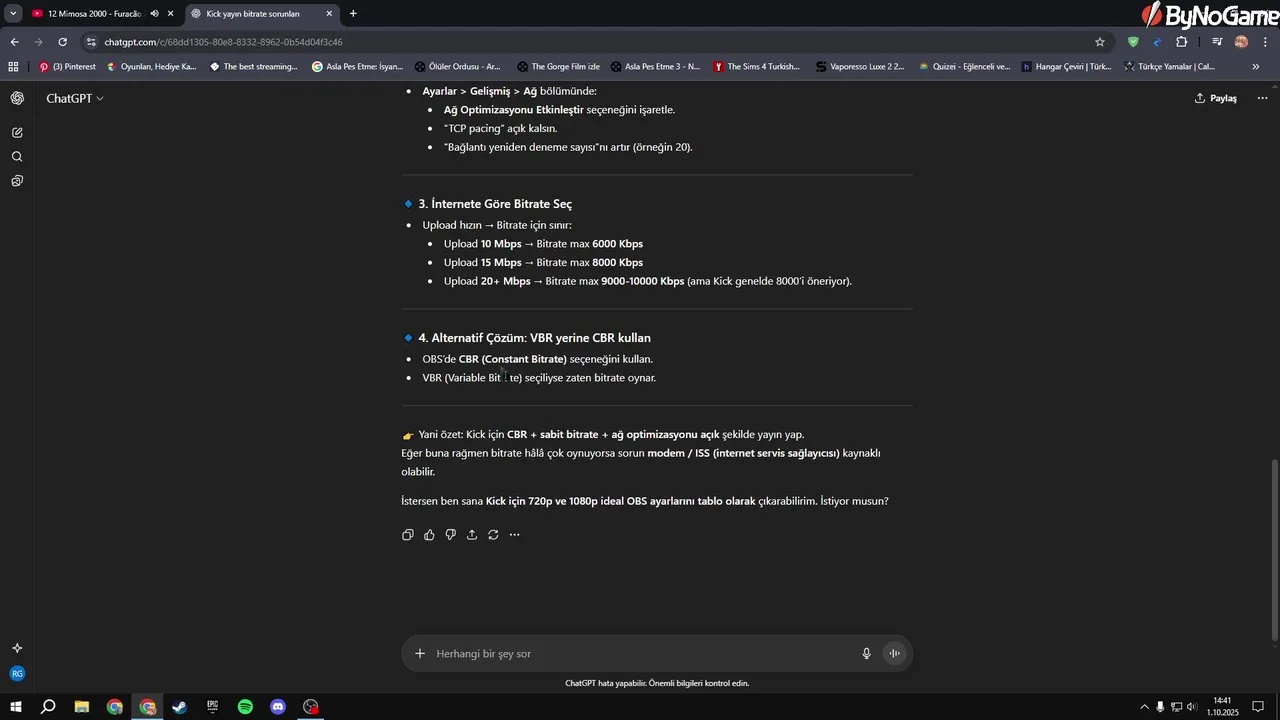This screenshot has height=720, width=1280.
Task: Focus the chatgpt.com address bar
Action: click(590, 42)
